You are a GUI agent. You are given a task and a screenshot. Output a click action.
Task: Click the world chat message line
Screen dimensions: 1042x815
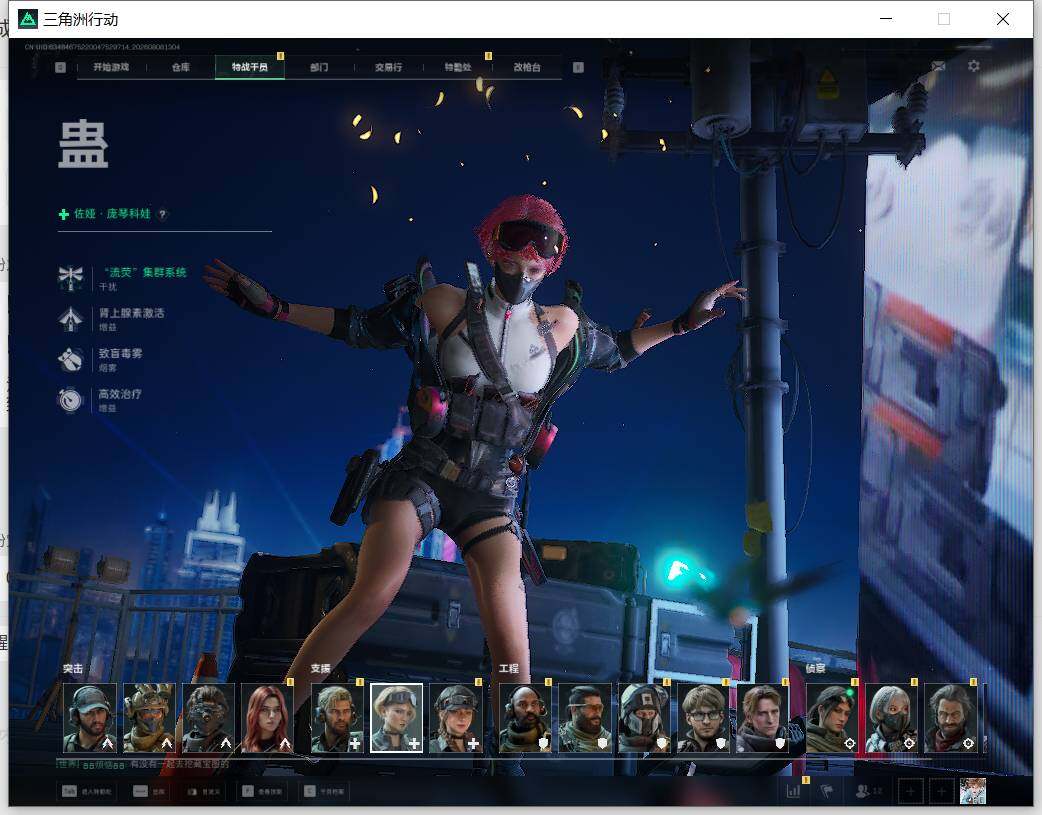coord(143,765)
